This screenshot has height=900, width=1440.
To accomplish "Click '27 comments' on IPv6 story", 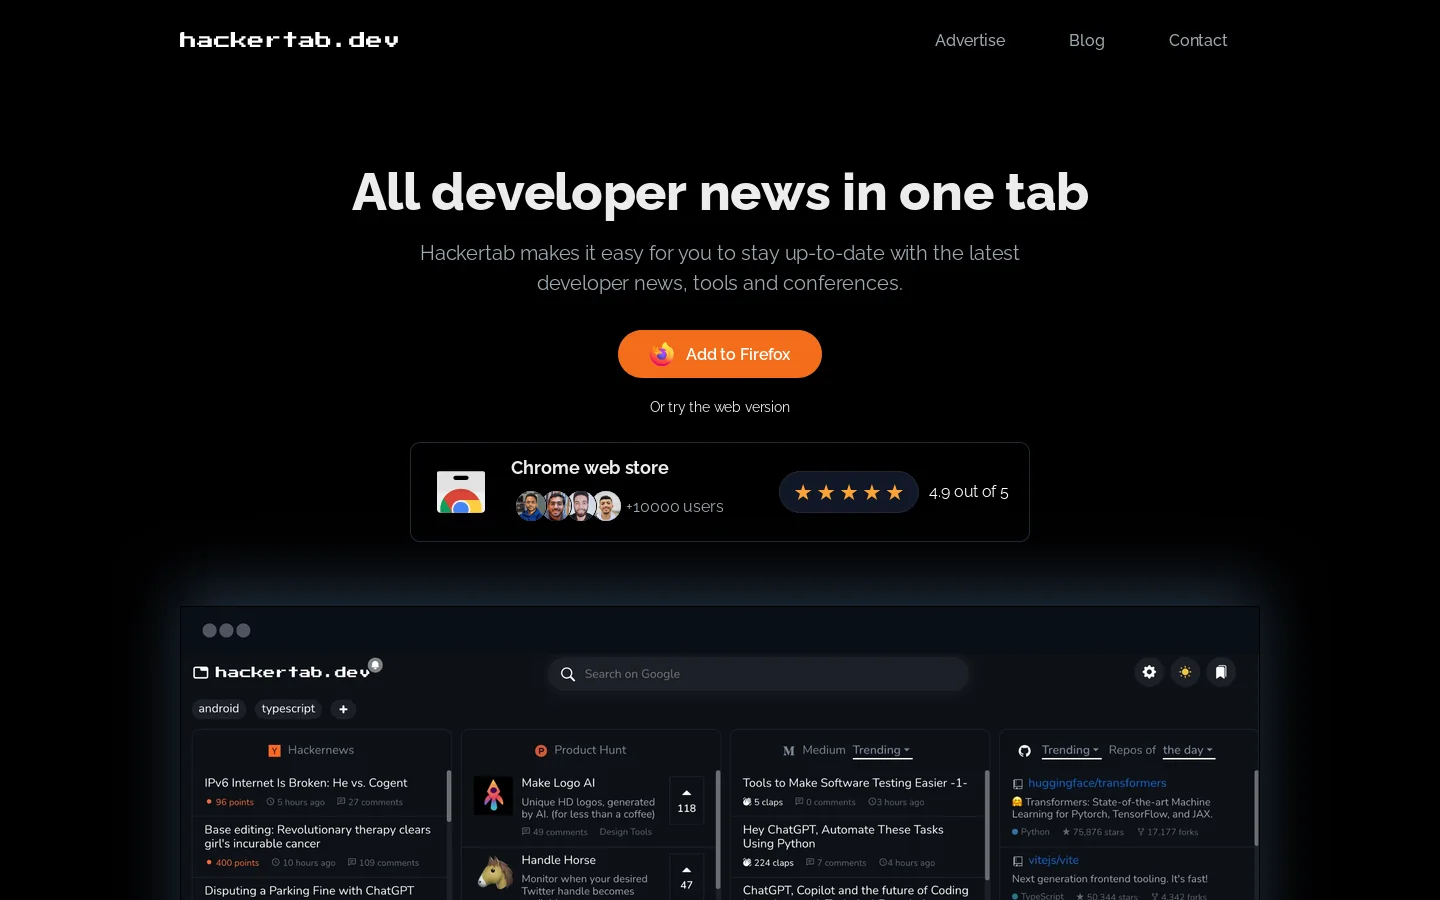I will pyautogui.click(x=370, y=802).
